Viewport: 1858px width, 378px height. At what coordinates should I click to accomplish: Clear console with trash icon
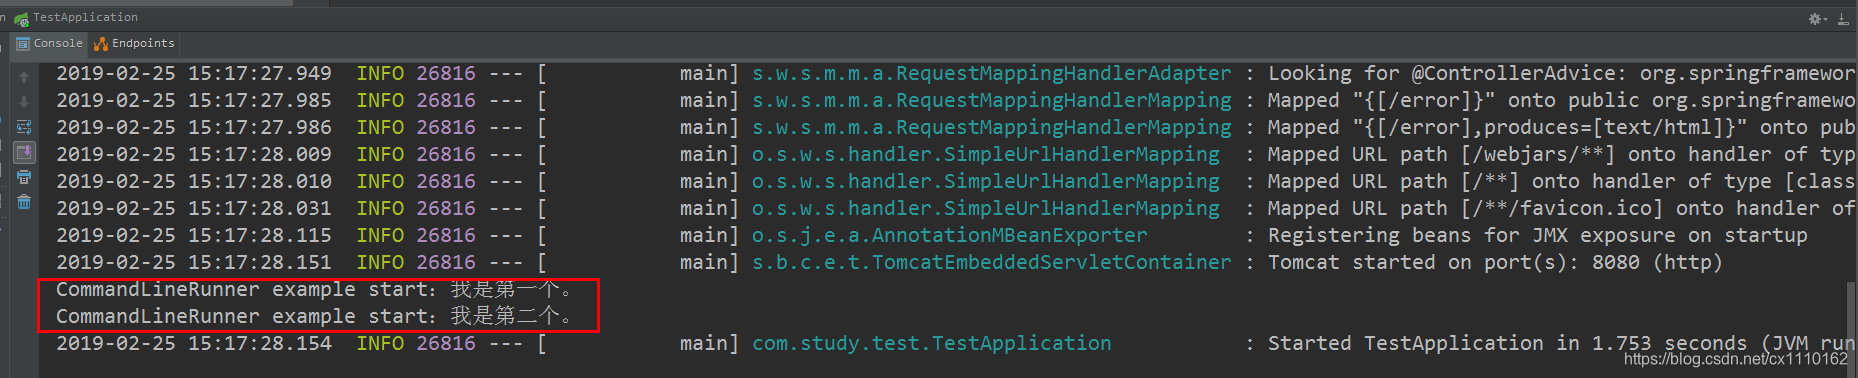click(x=24, y=202)
